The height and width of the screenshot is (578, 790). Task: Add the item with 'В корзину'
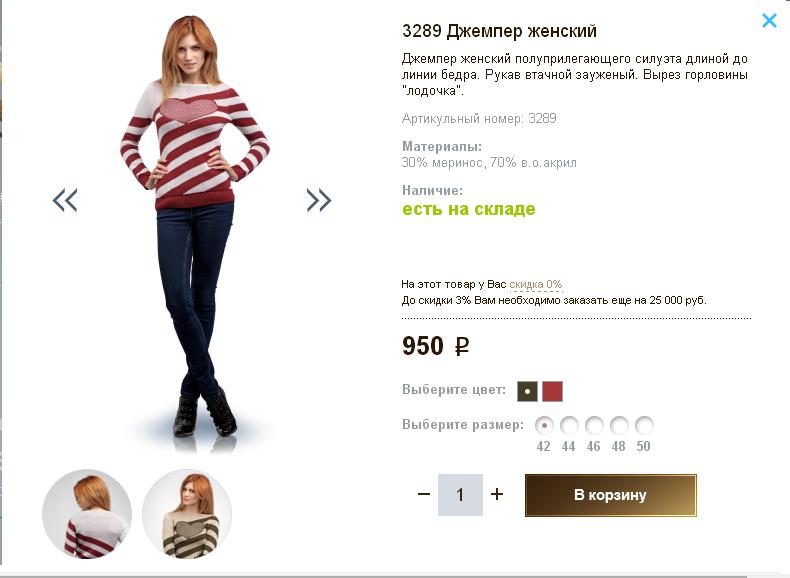click(610, 495)
